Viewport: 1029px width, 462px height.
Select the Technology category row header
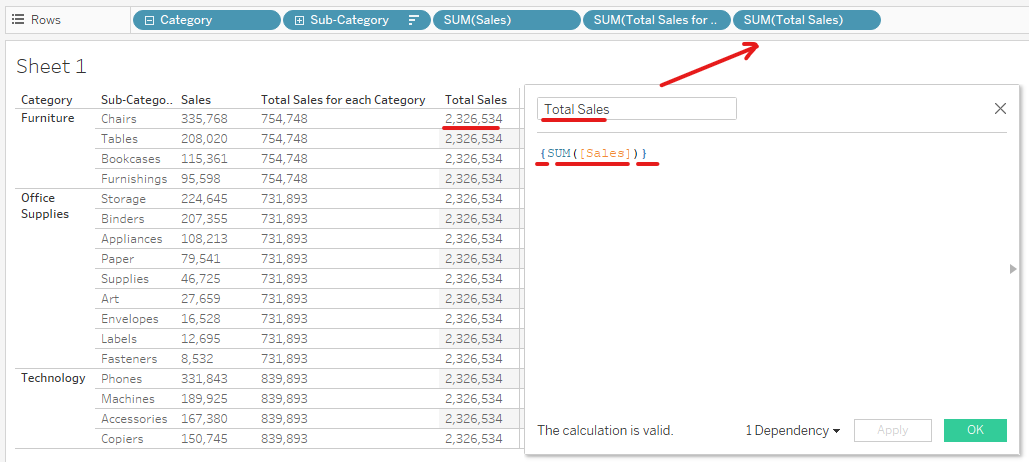pyautogui.click(x=53, y=378)
